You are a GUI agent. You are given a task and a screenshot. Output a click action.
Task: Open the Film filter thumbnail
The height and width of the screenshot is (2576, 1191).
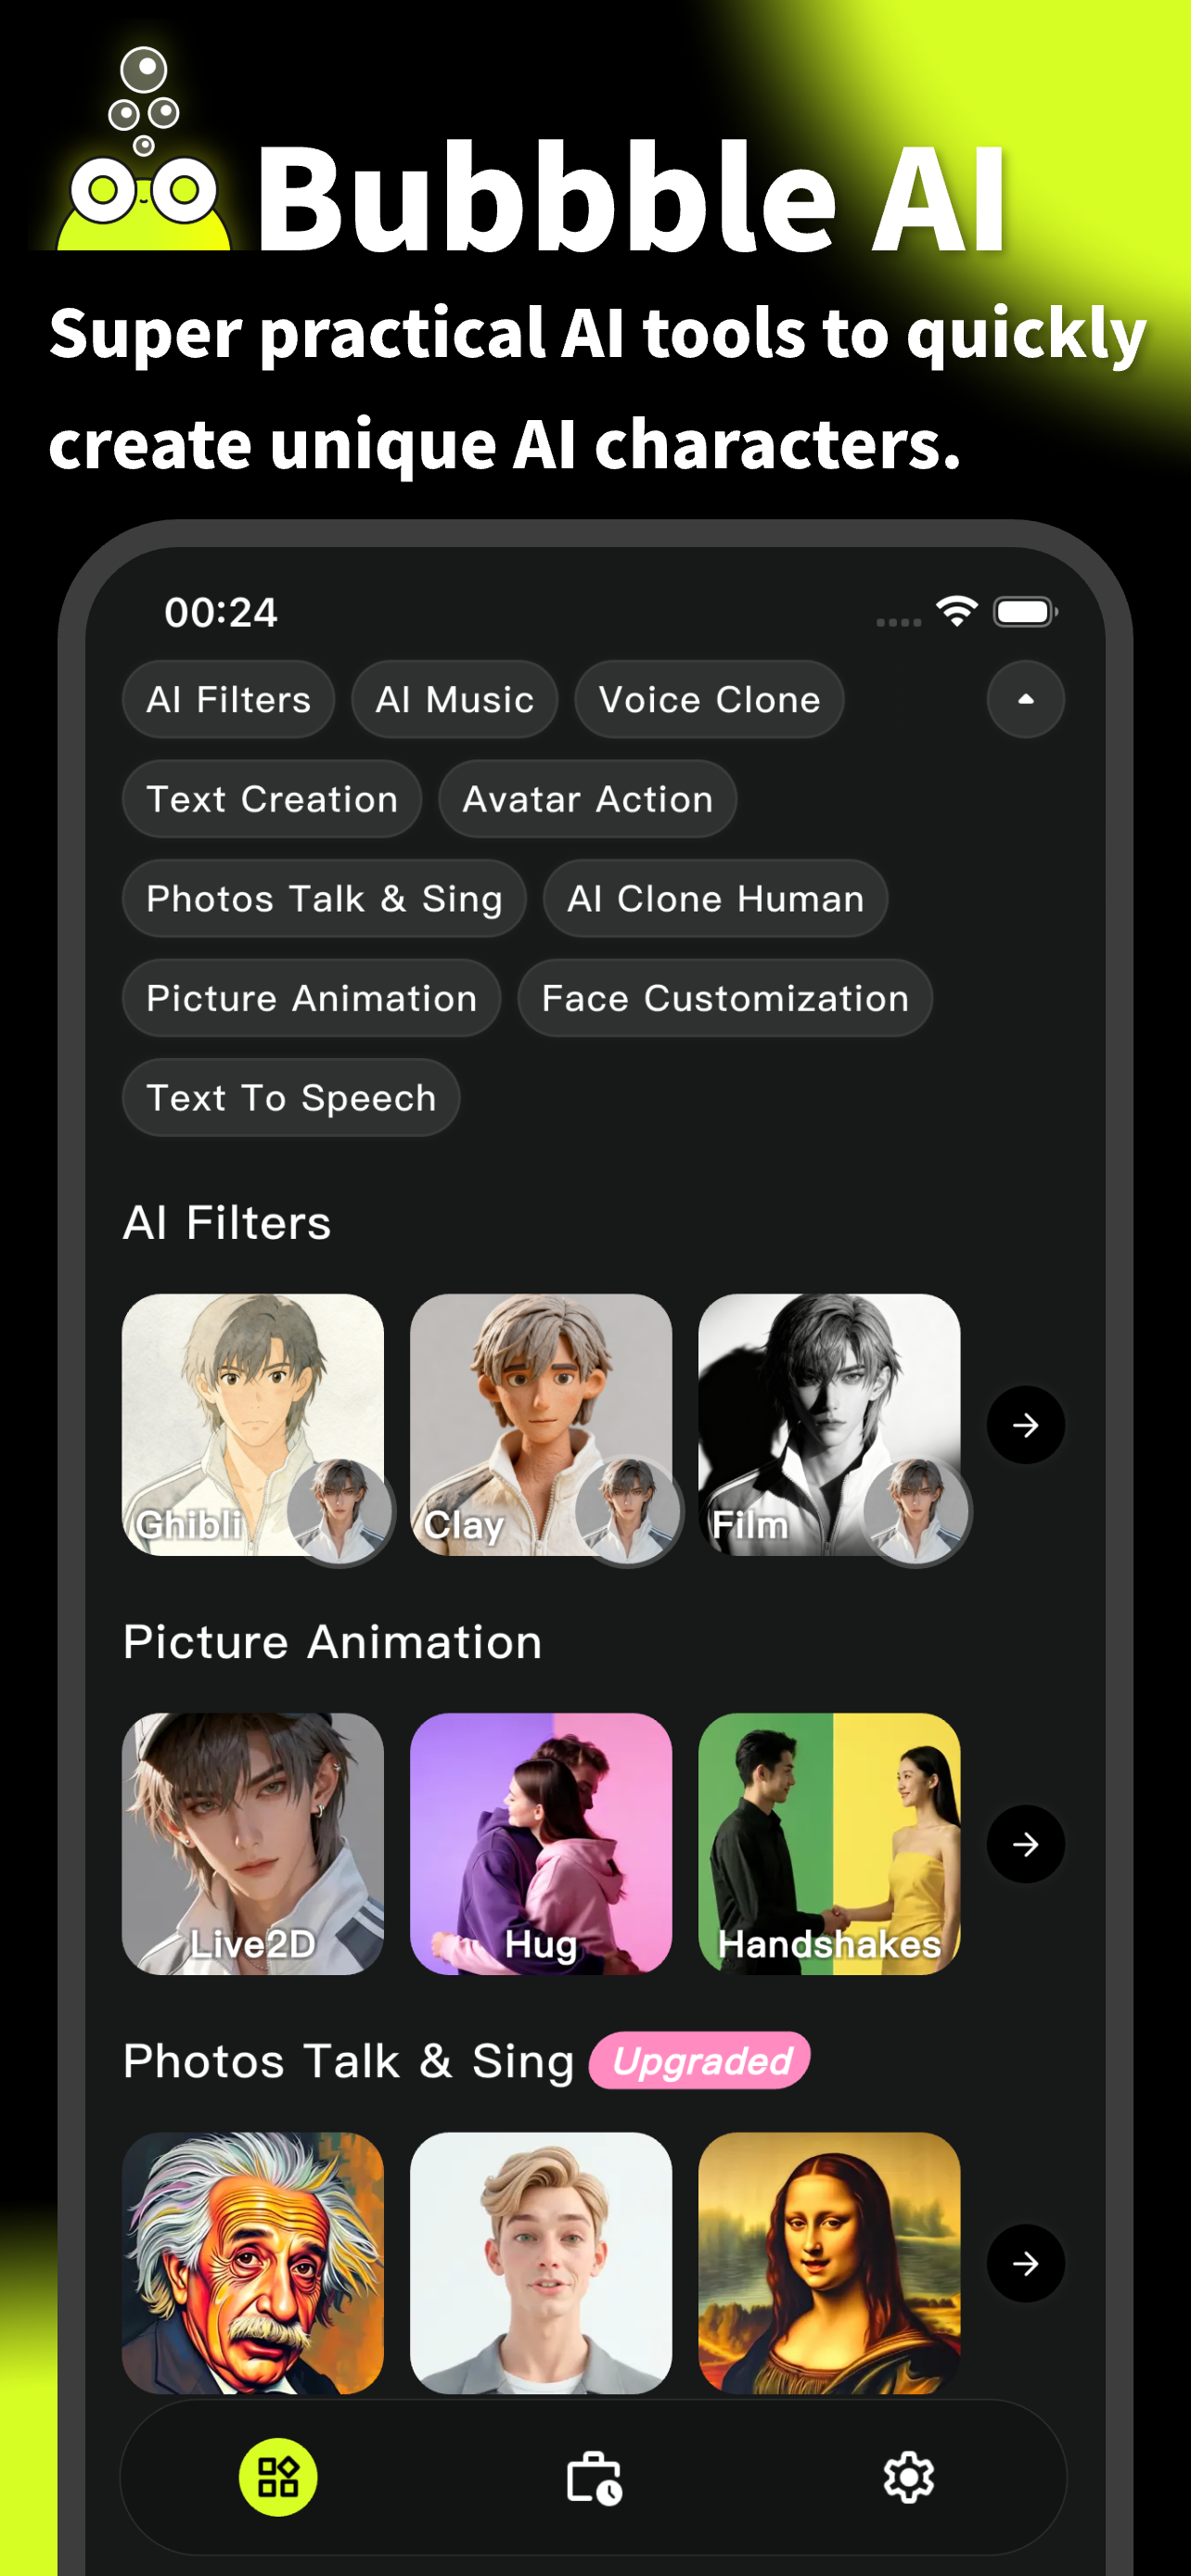pyautogui.click(x=829, y=1425)
